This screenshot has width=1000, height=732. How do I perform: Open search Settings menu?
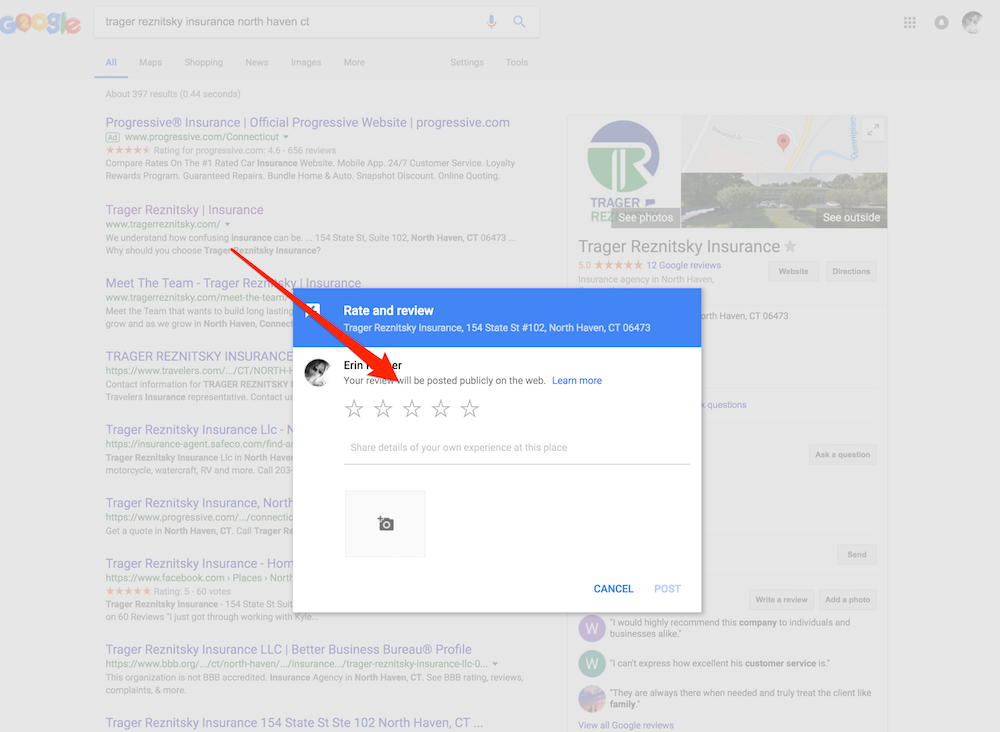(x=467, y=62)
